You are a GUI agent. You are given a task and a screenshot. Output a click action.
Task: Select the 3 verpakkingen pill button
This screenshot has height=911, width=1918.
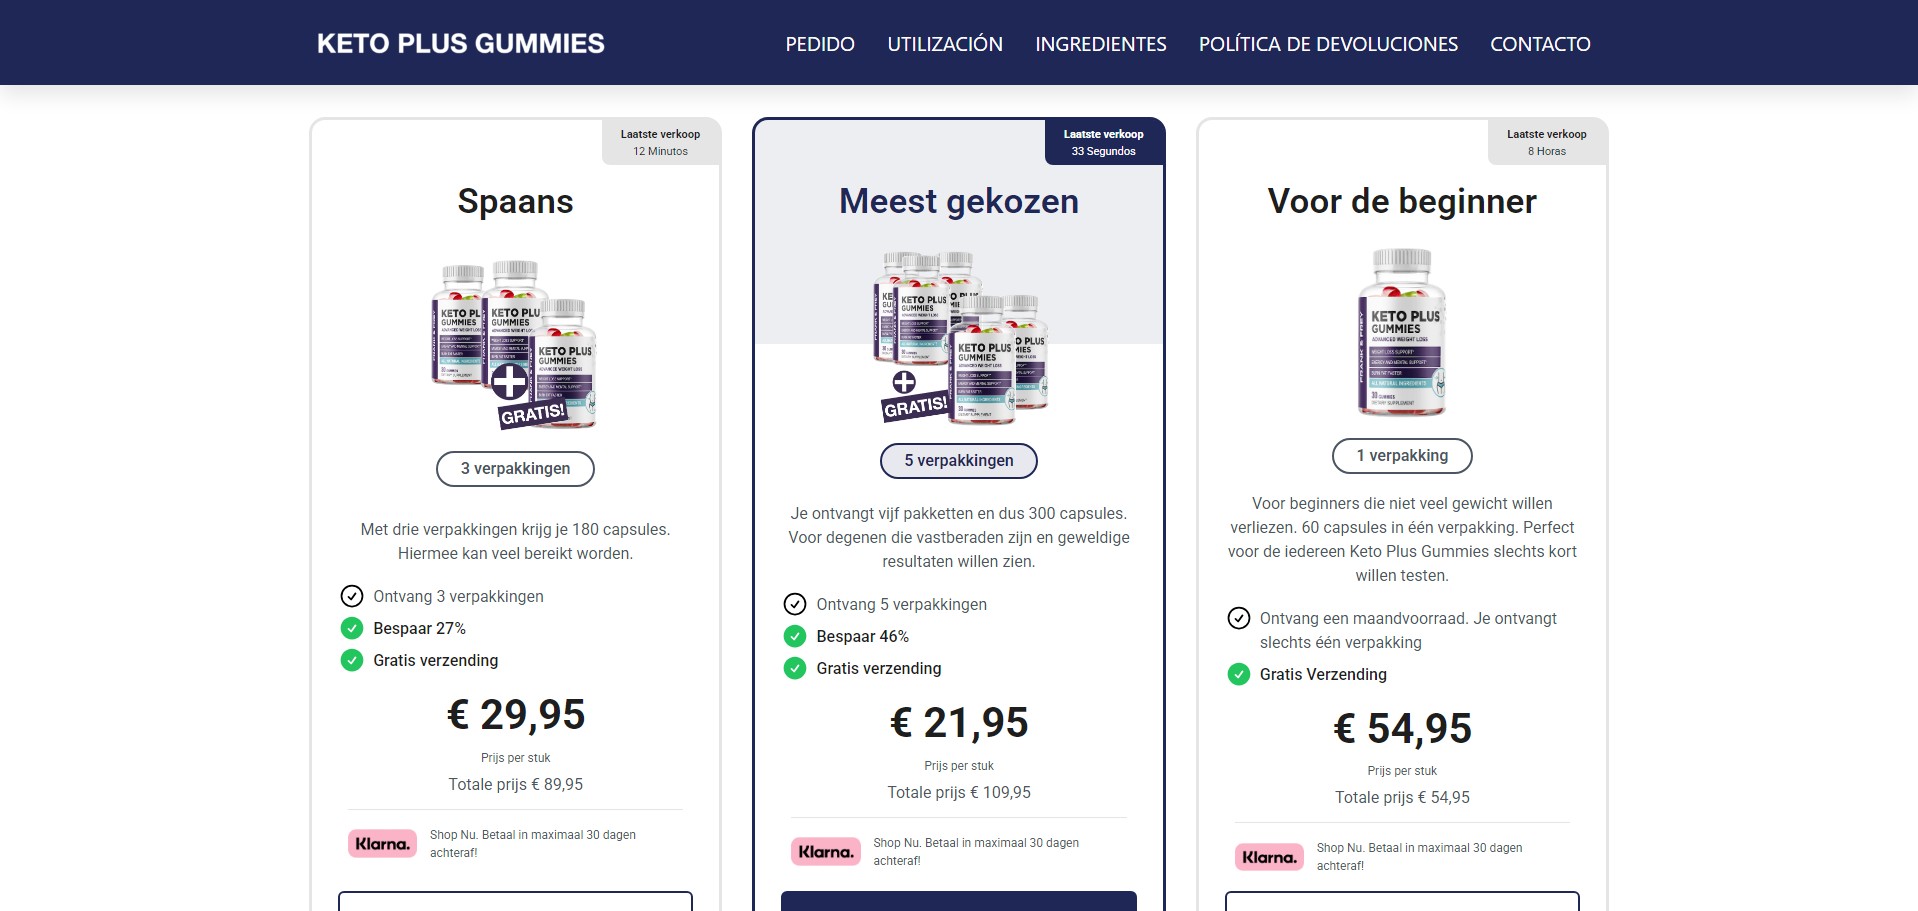coord(515,469)
